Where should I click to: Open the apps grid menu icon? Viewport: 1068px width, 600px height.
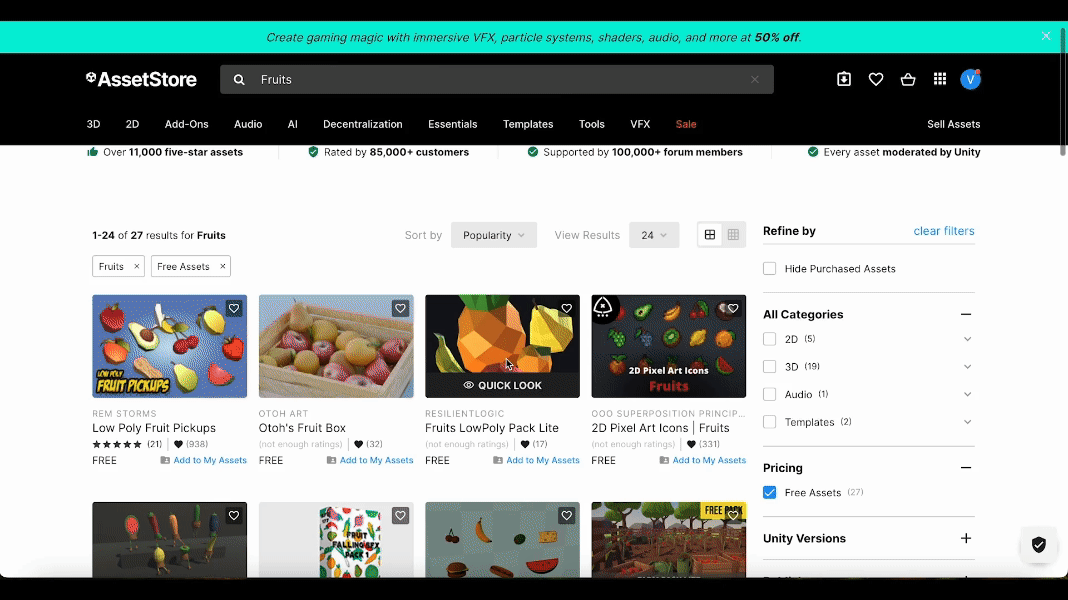click(940, 79)
